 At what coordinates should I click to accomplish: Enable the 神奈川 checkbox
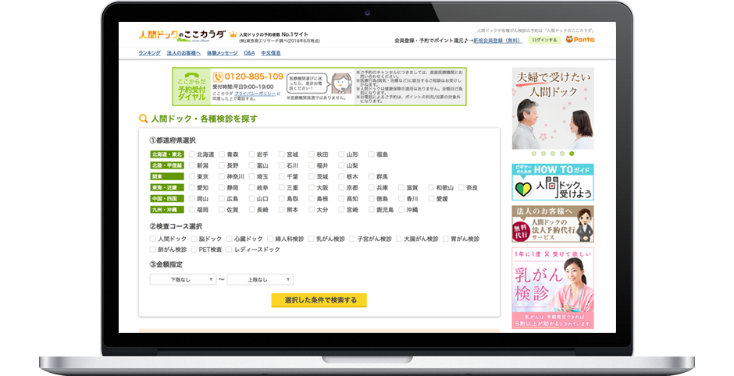click(x=222, y=177)
